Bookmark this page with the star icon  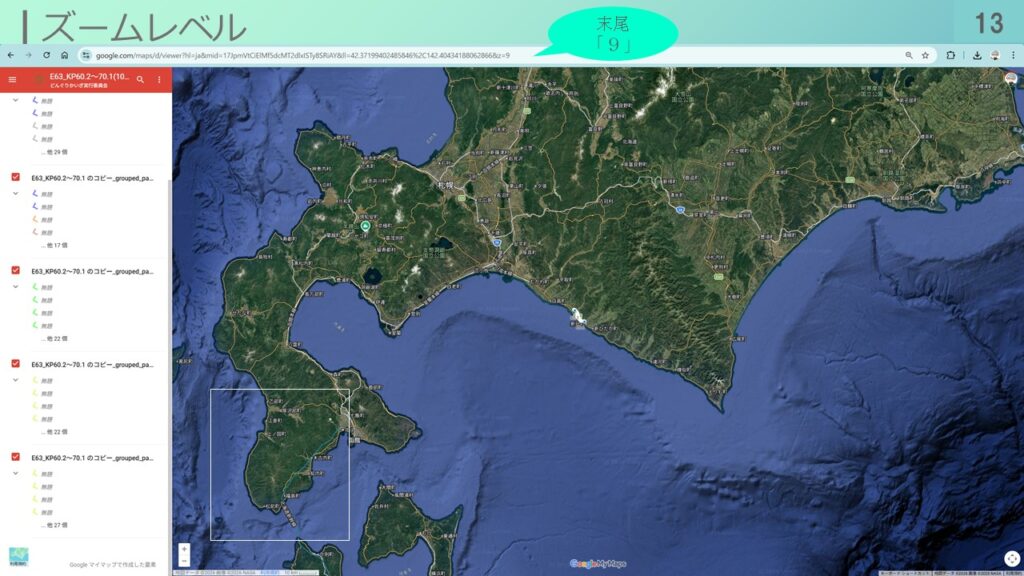(x=926, y=55)
